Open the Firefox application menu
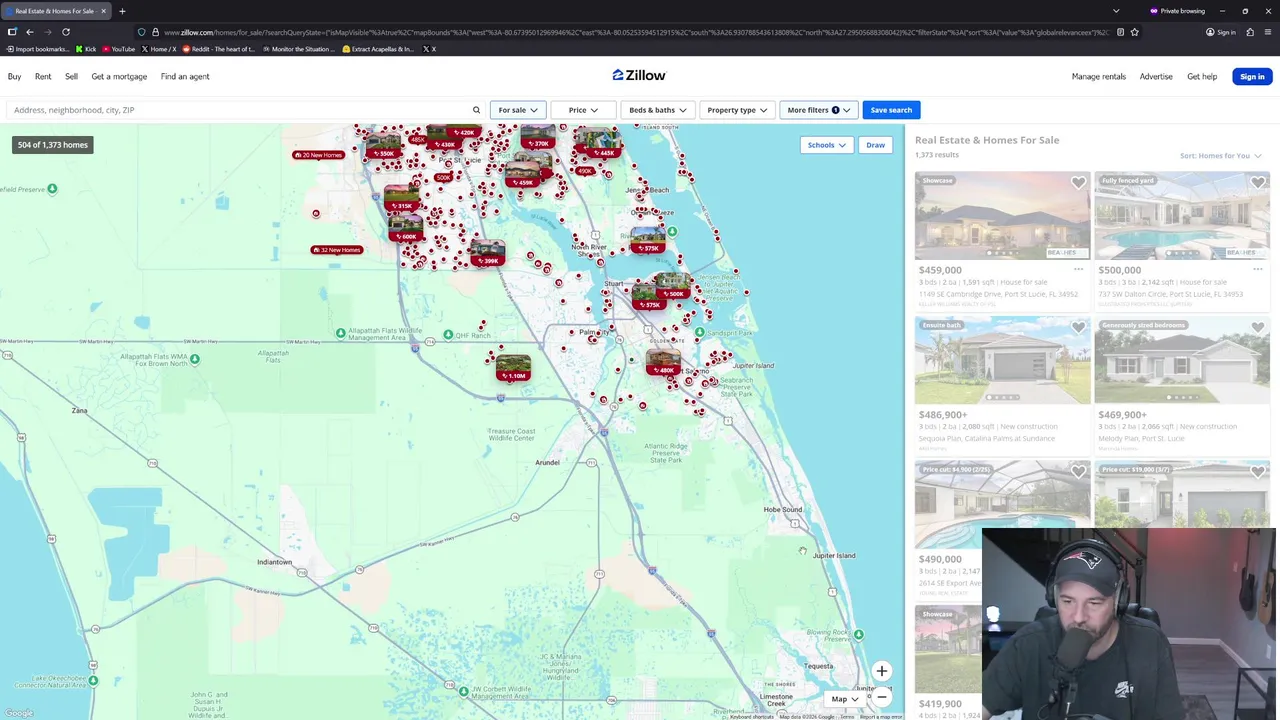 click(x=1267, y=32)
